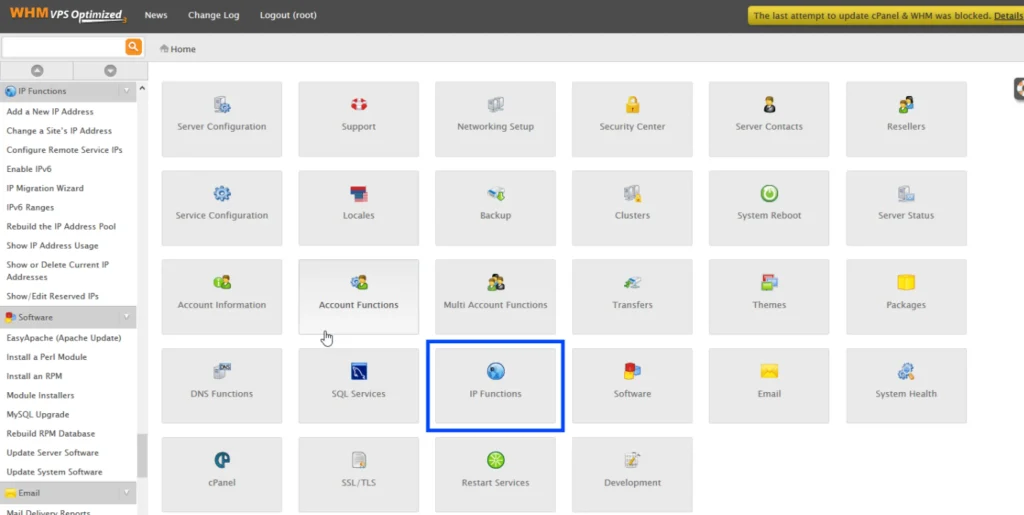The image size is (1024, 515).
Task: Open the Email envelope tile
Action: (769, 386)
